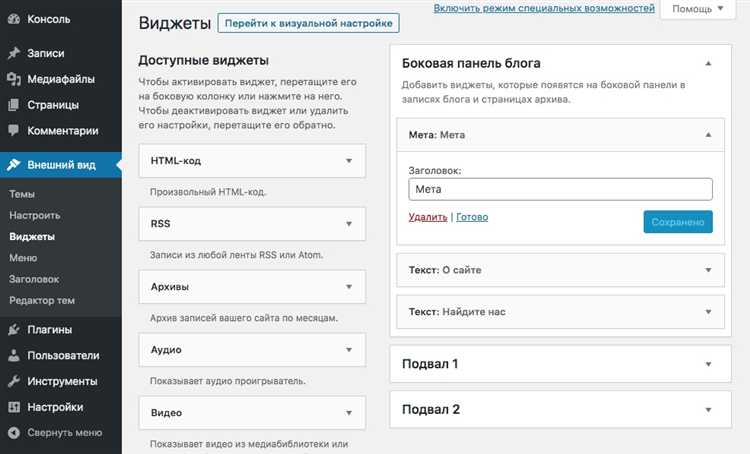The image size is (750, 454).
Task: Expand the Подвал 1 widget area
Action: coord(708,364)
